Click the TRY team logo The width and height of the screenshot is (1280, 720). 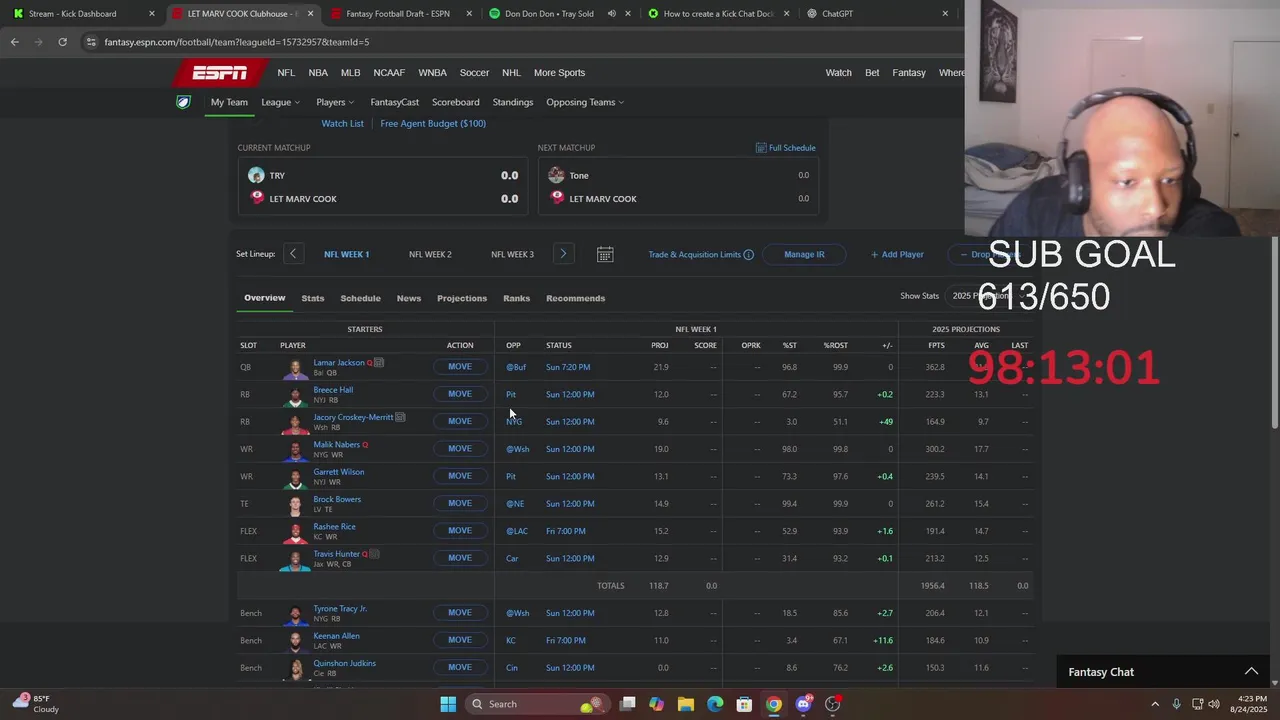[x=256, y=175]
